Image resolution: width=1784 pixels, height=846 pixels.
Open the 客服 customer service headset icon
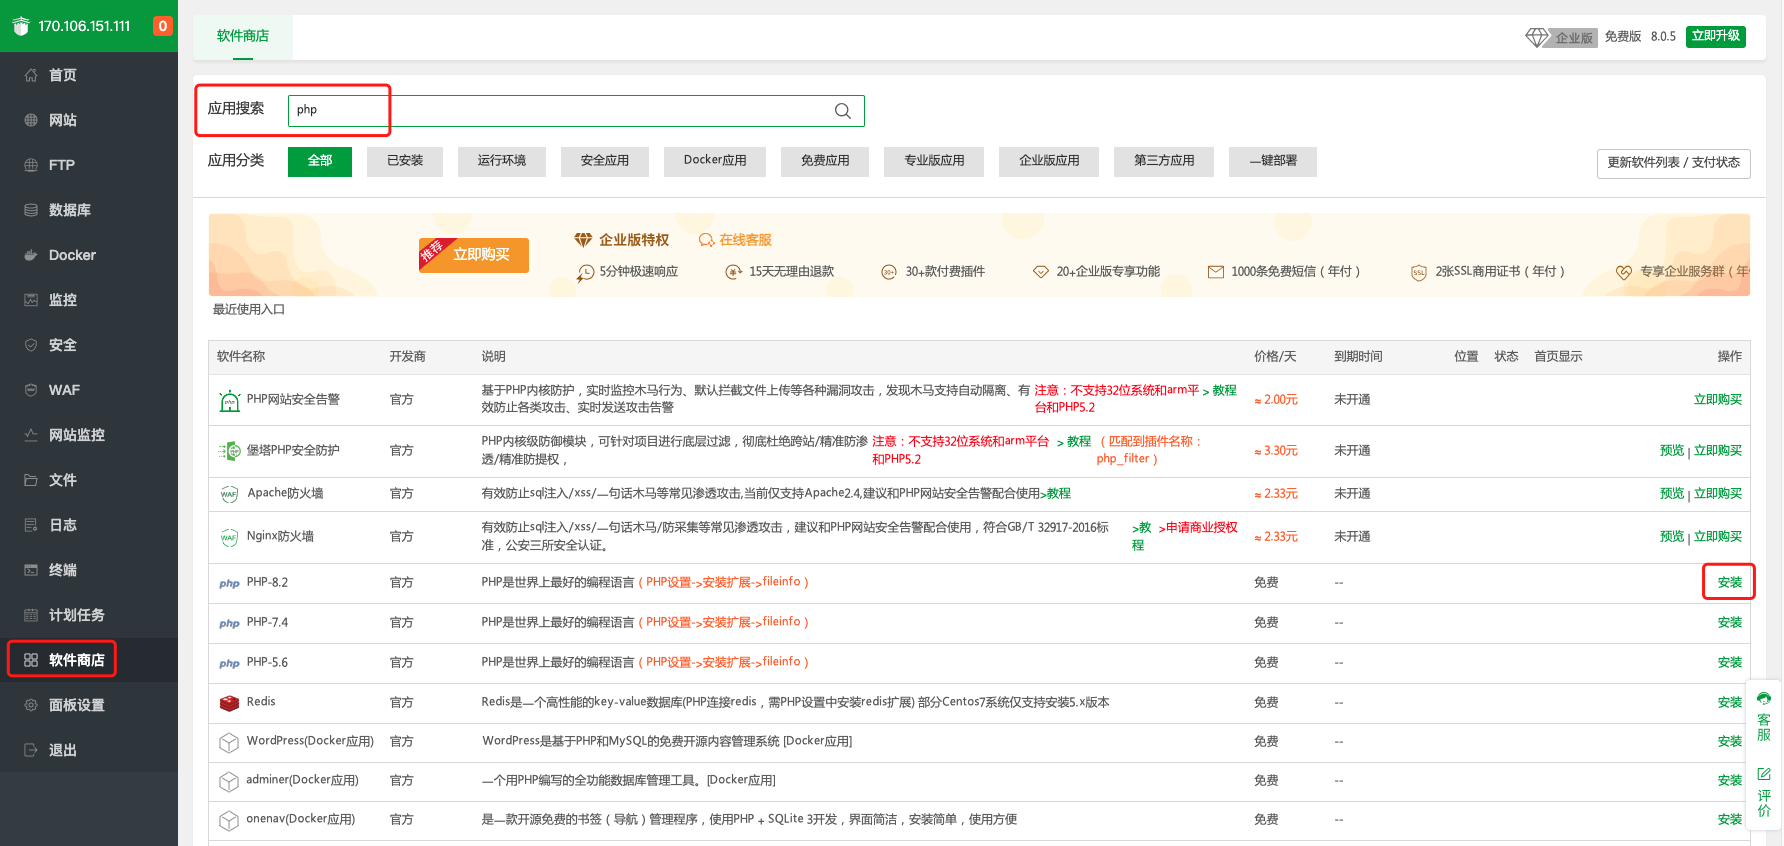click(1764, 698)
